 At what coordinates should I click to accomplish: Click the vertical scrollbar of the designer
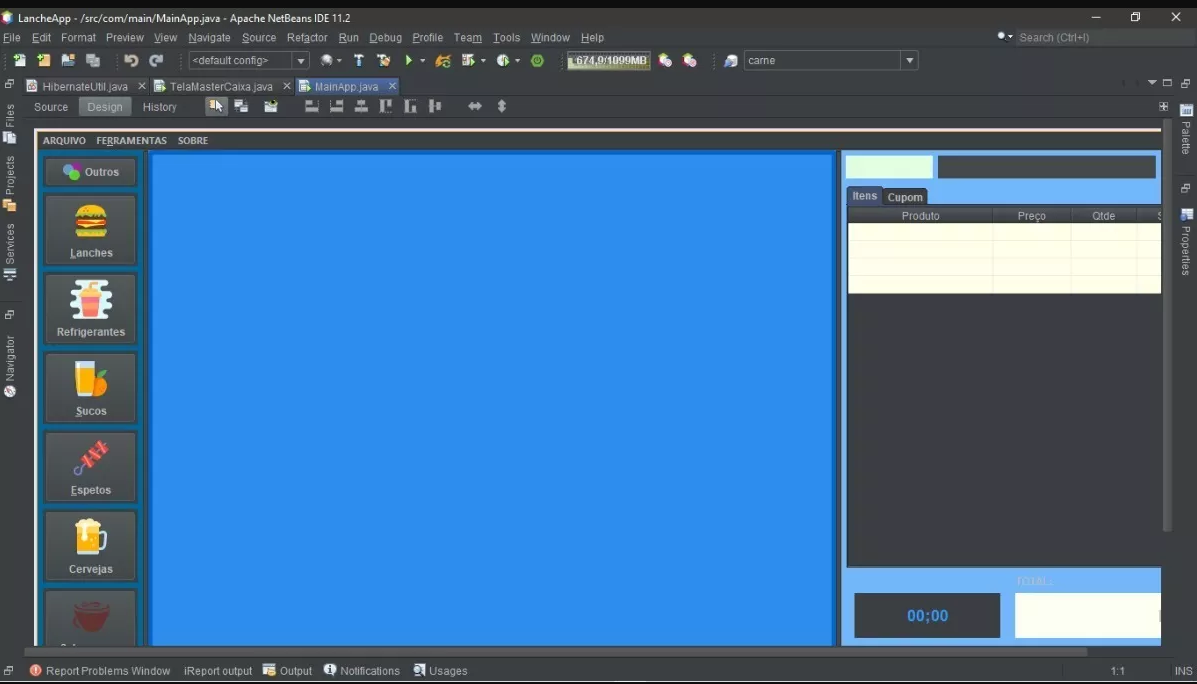coord(1166,324)
